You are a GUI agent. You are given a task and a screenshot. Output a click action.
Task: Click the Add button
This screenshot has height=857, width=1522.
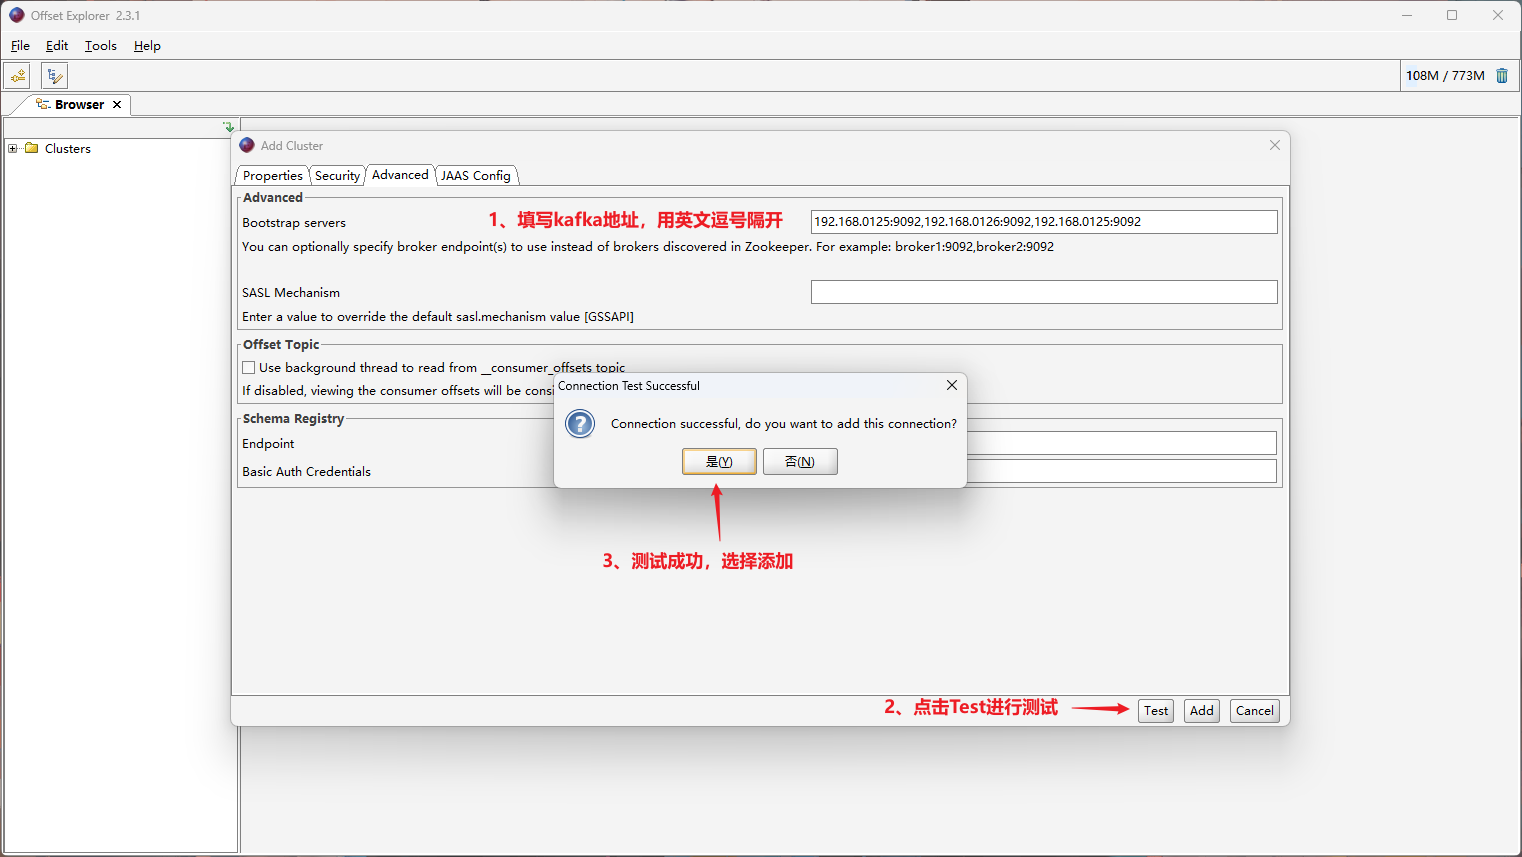pos(1202,710)
